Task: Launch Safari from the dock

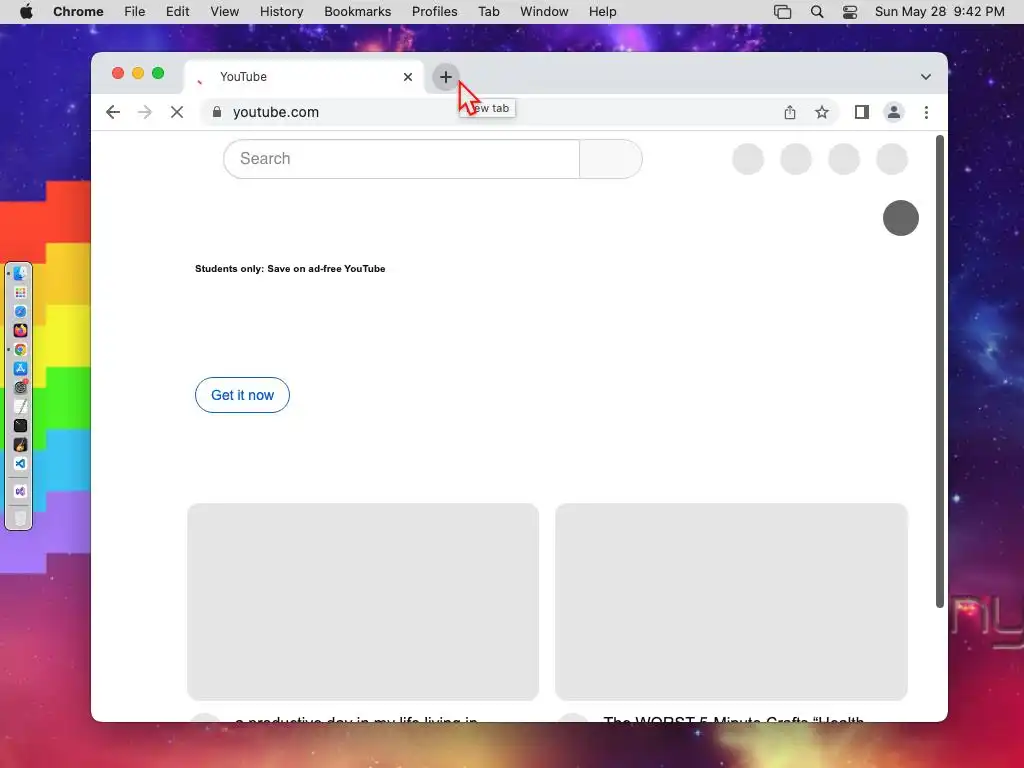Action: [20, 312]
